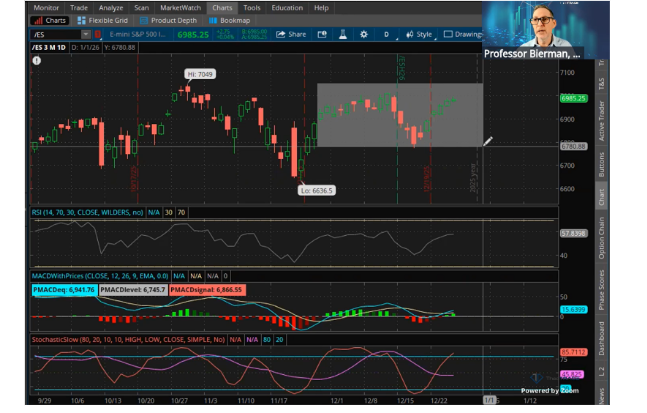Click the cyan 15.6399 MACD axis value

point(574,309)
